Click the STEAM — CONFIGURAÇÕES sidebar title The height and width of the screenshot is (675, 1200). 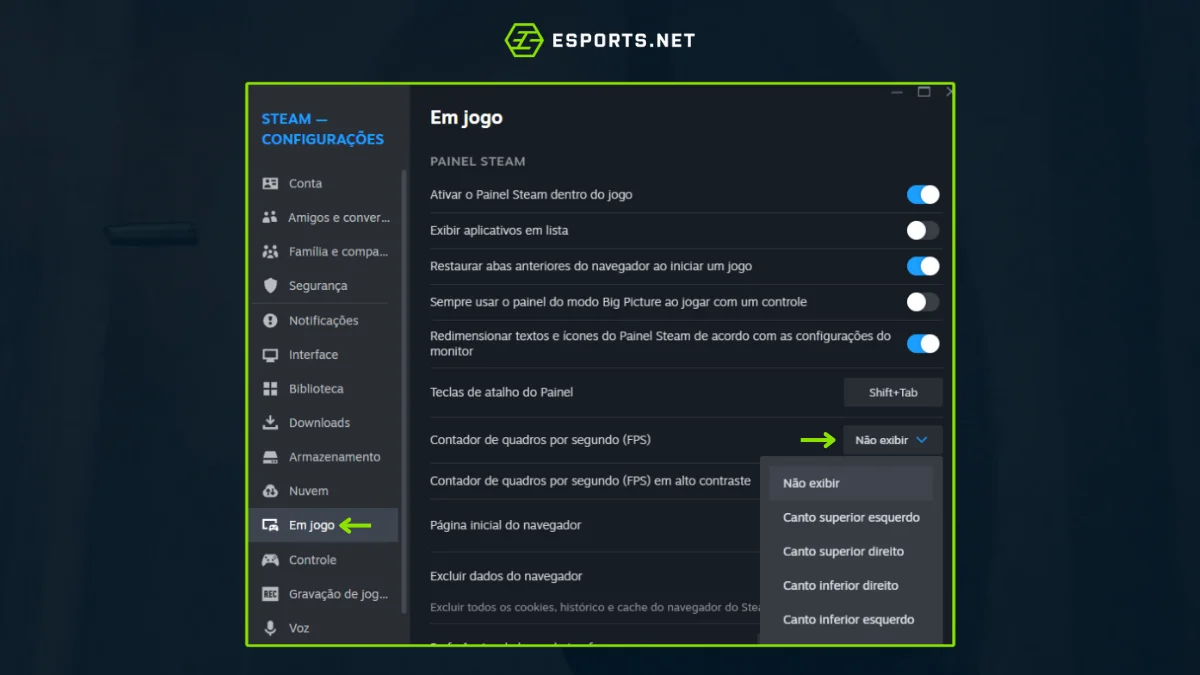(x=322, y=129)
